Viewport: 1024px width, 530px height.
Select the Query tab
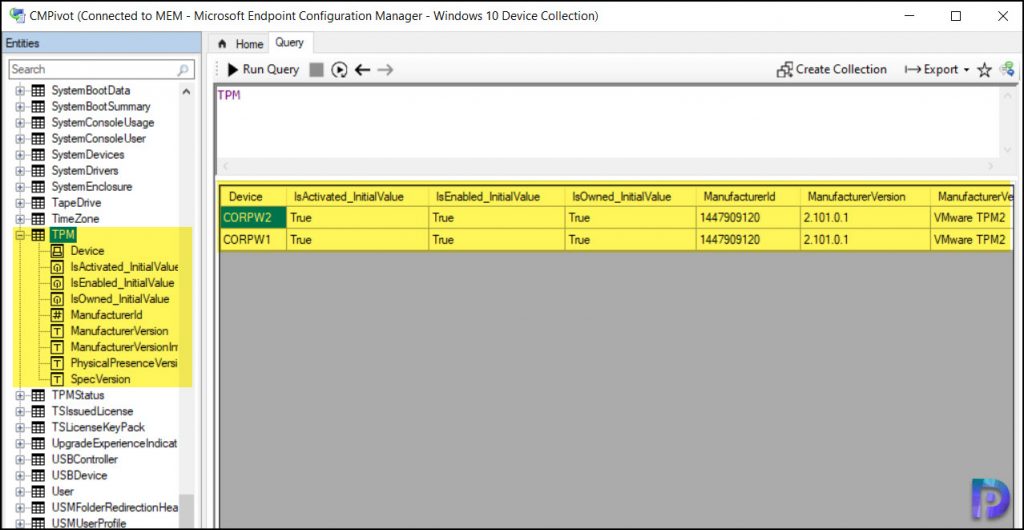point(289,42)
